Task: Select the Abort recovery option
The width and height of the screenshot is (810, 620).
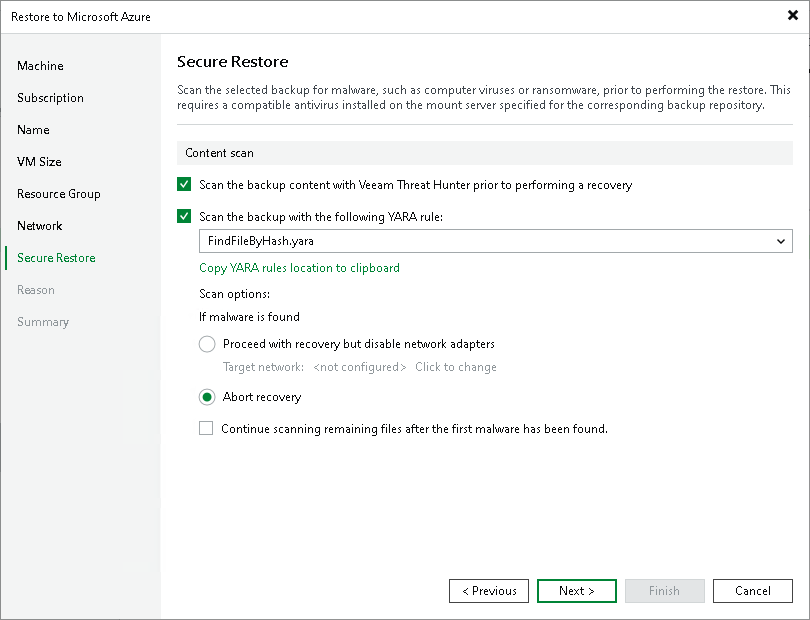Action: [x=207, y=397]
